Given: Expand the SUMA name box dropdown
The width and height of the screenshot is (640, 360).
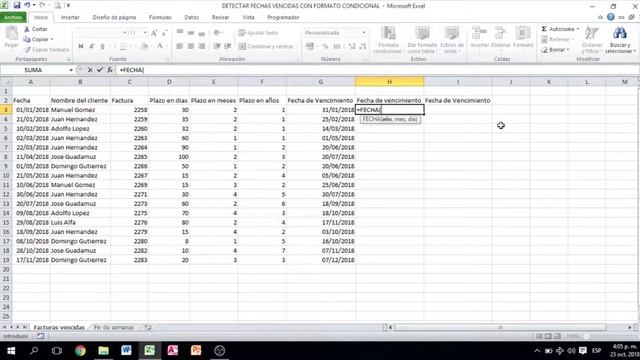Looking at the screenshot, I should click(x=71, y=70).
